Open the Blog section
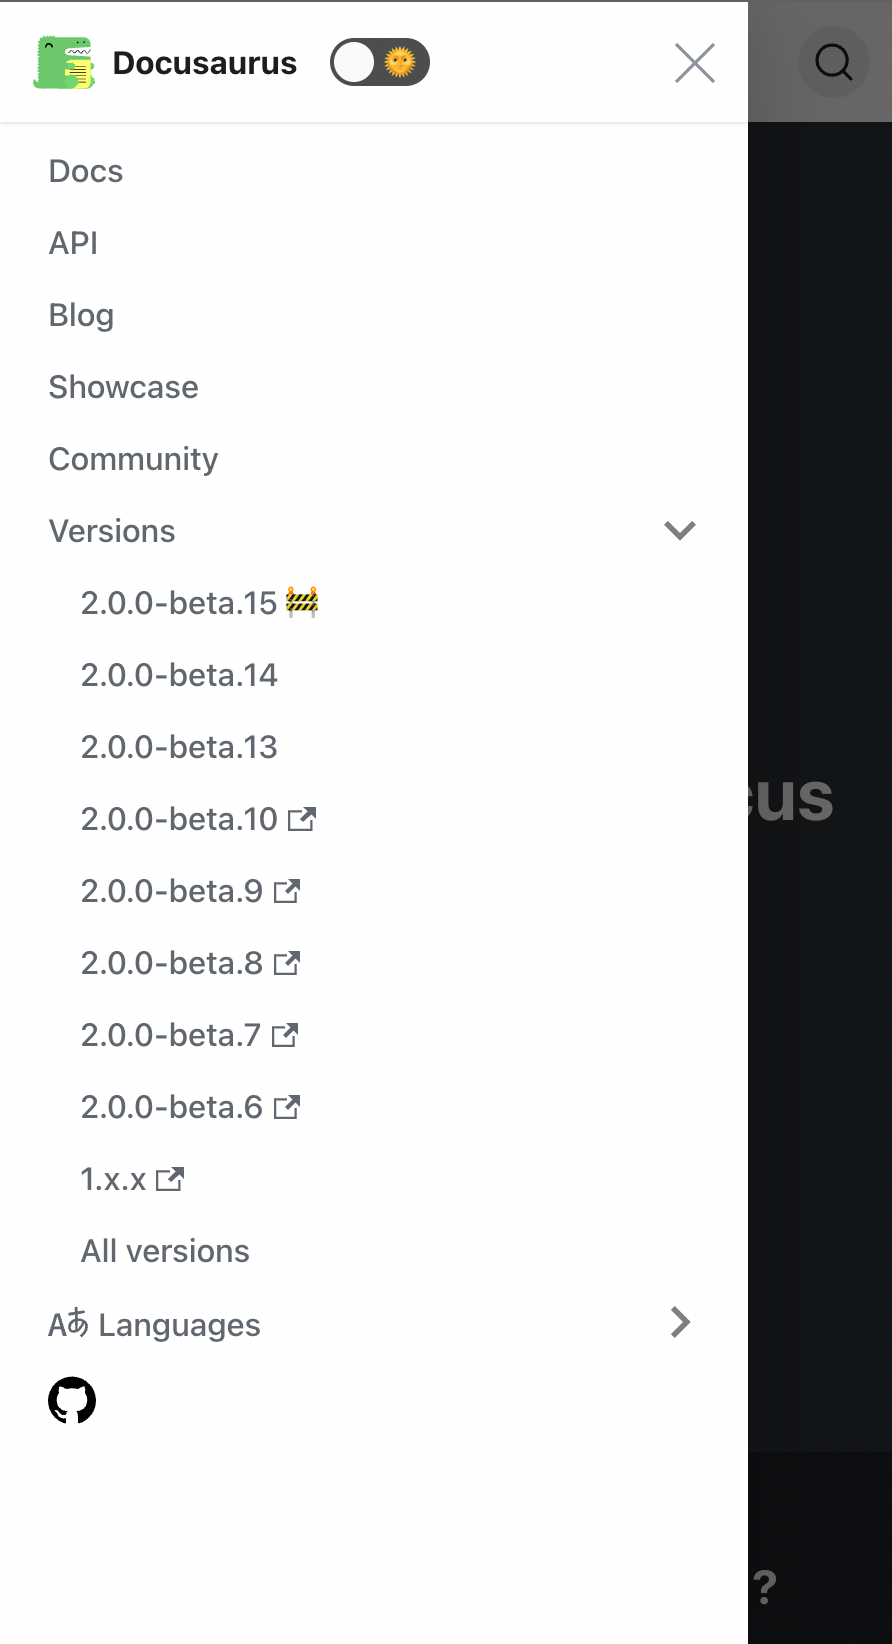 tap(81, 315)
